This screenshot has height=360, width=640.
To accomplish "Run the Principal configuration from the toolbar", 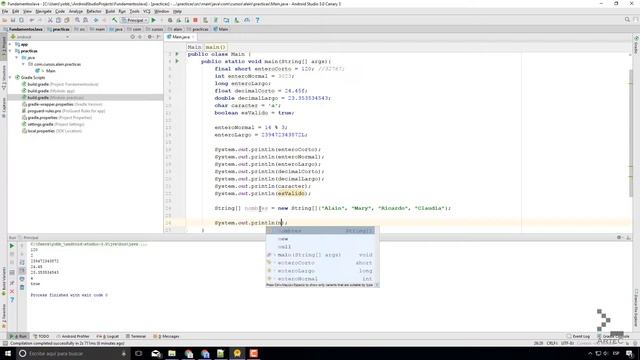I will (153, 20).
